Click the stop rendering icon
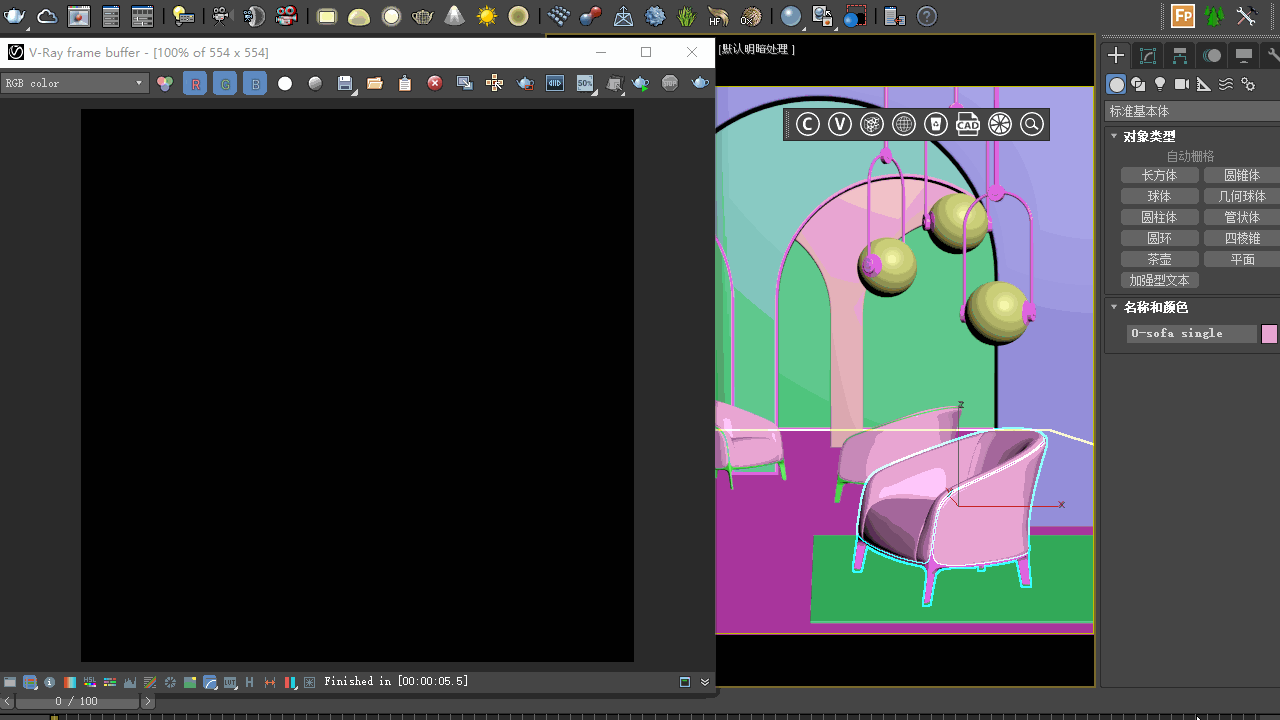This screenshot has width=1280, height=720. (x=671, y=84)
